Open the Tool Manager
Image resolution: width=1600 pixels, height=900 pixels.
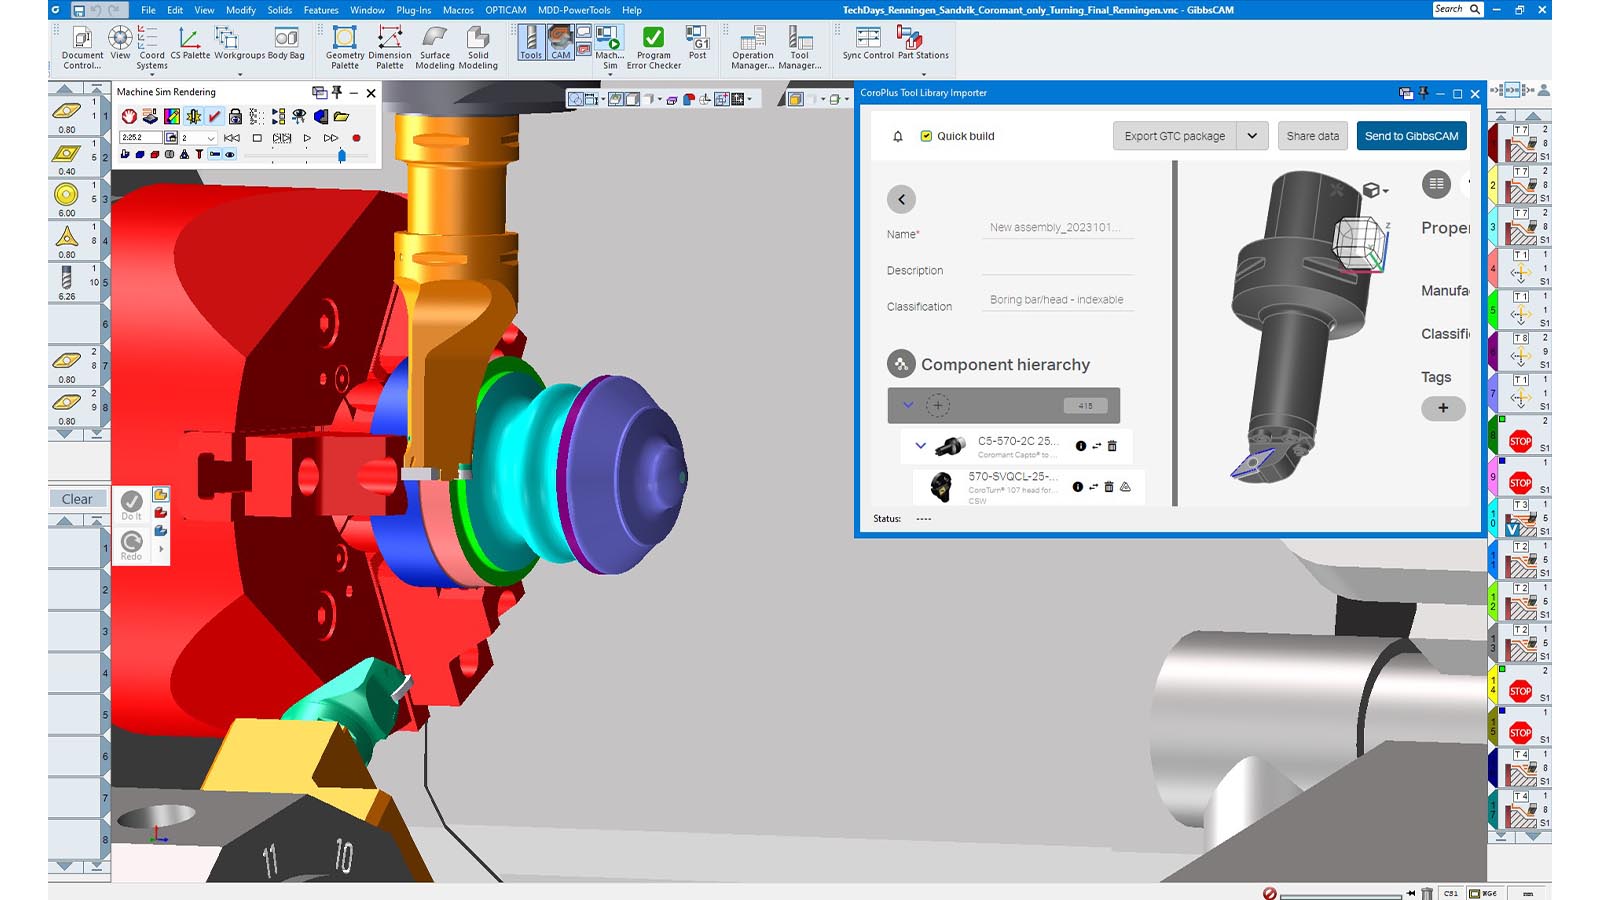coord(800,48)
